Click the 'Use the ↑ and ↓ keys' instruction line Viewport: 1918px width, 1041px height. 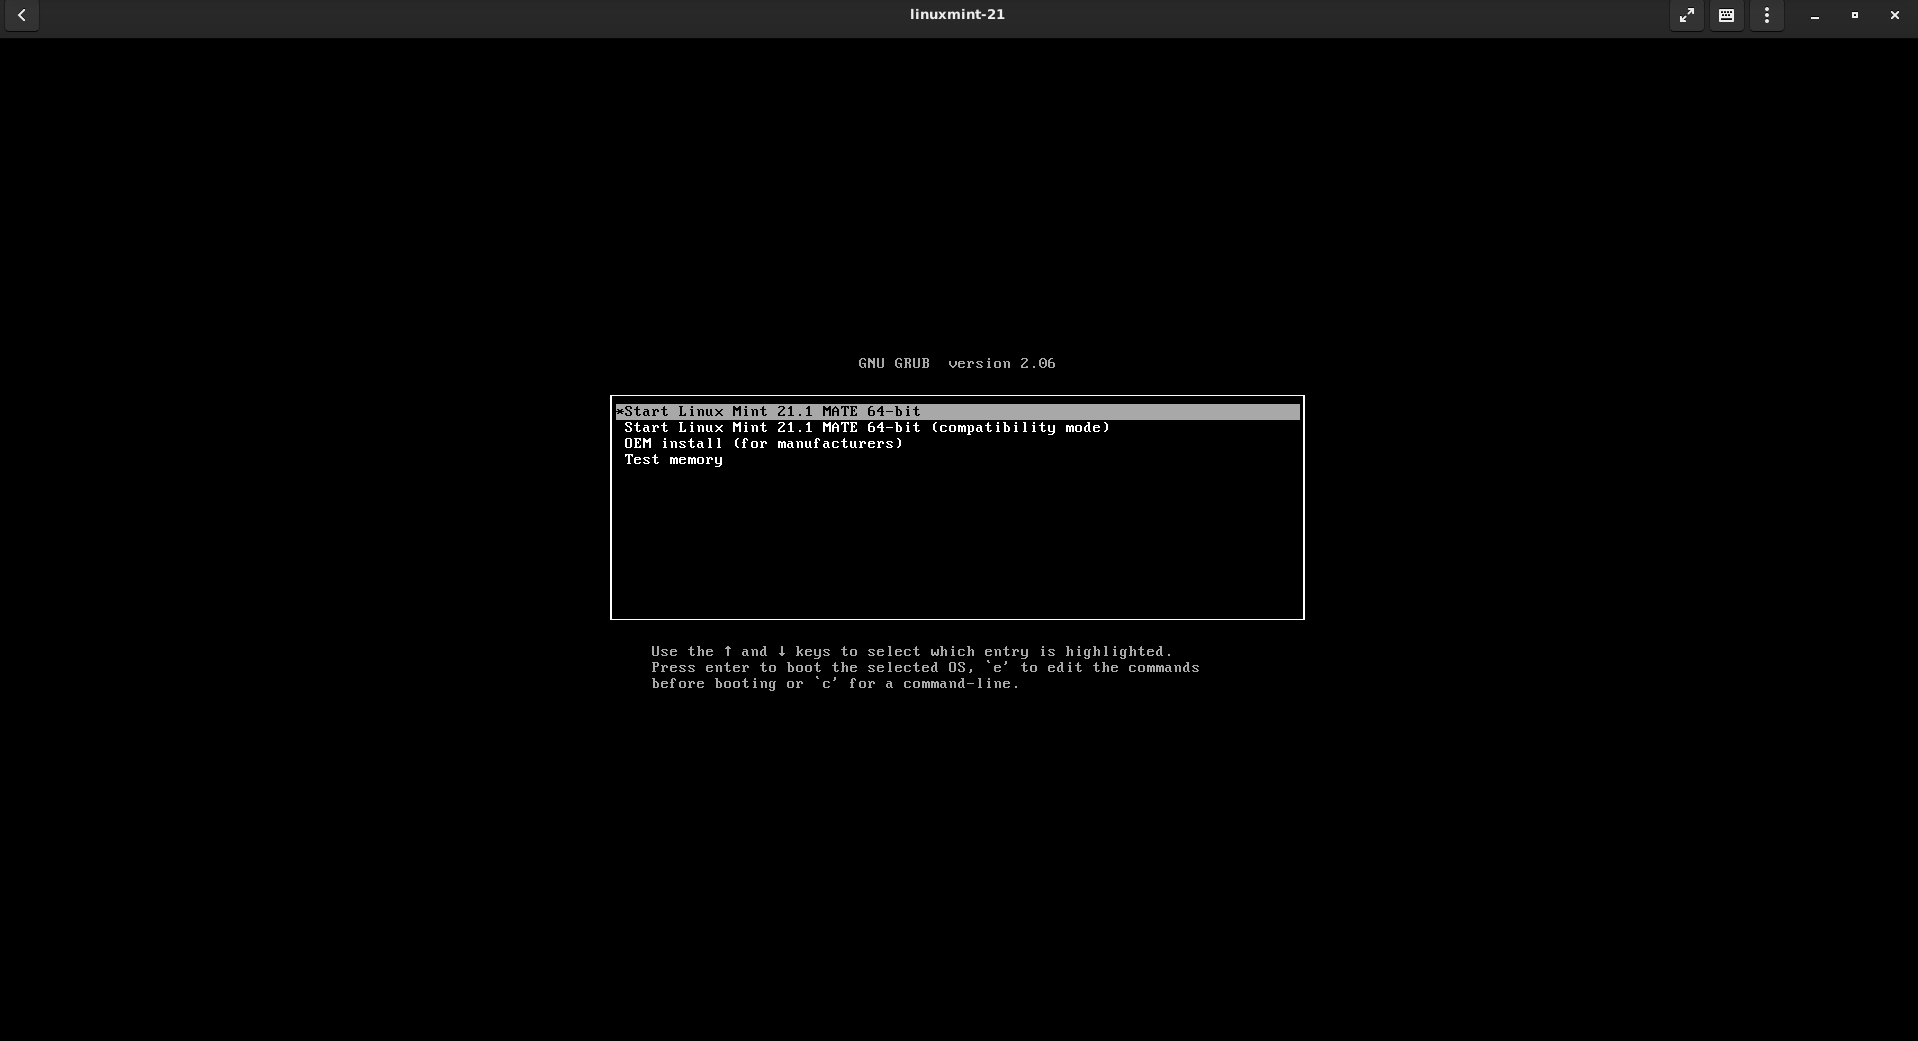911,651
